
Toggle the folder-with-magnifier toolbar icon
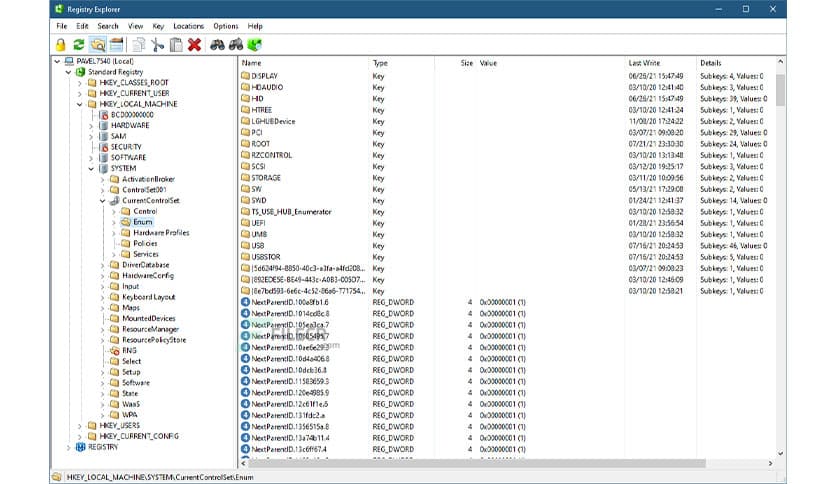98,45
